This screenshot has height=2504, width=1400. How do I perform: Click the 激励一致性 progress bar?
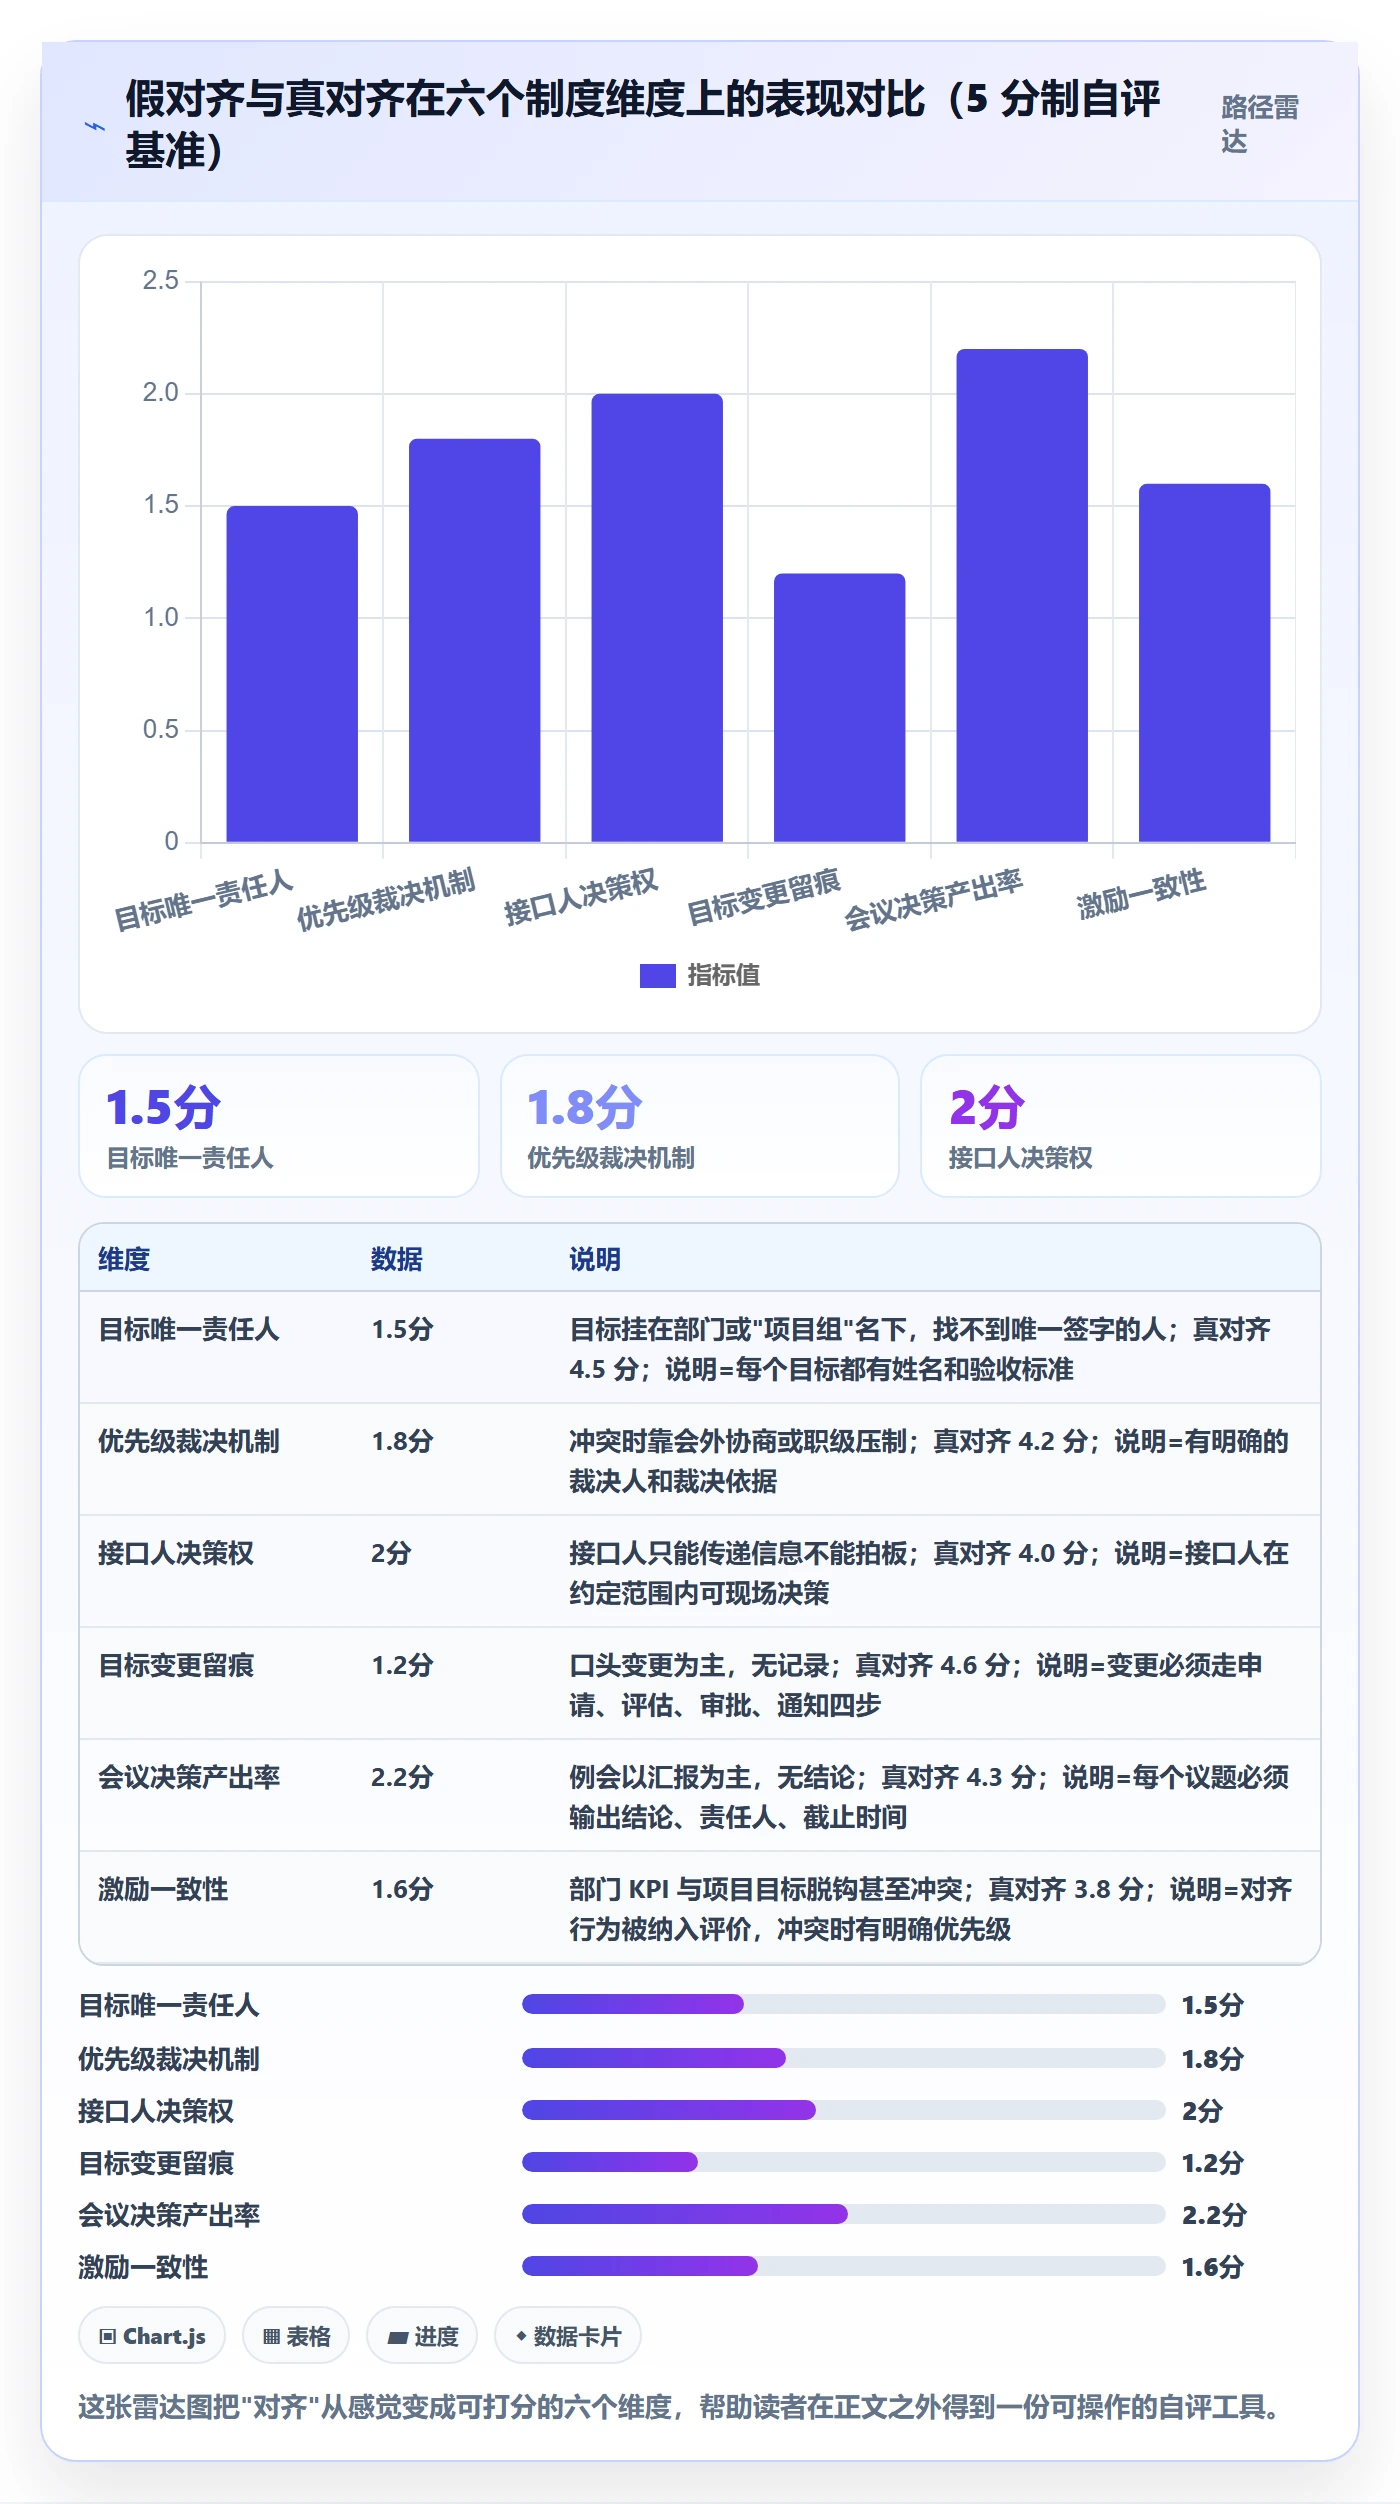844,2266
